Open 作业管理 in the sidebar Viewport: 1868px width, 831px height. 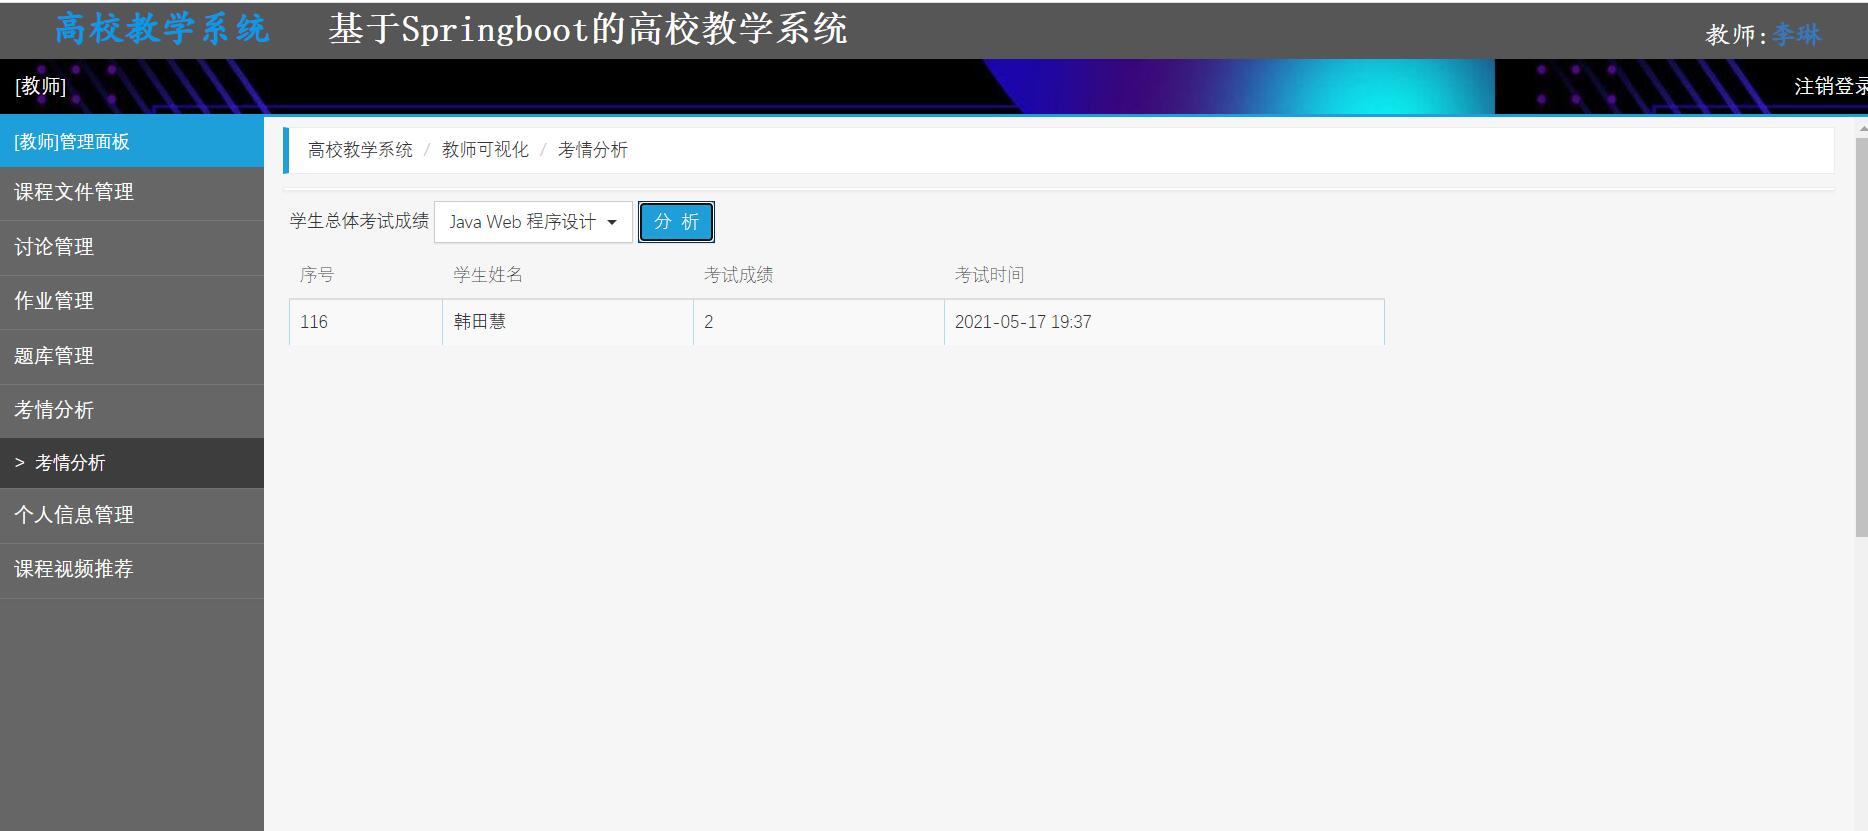click(x=132, y=301)
